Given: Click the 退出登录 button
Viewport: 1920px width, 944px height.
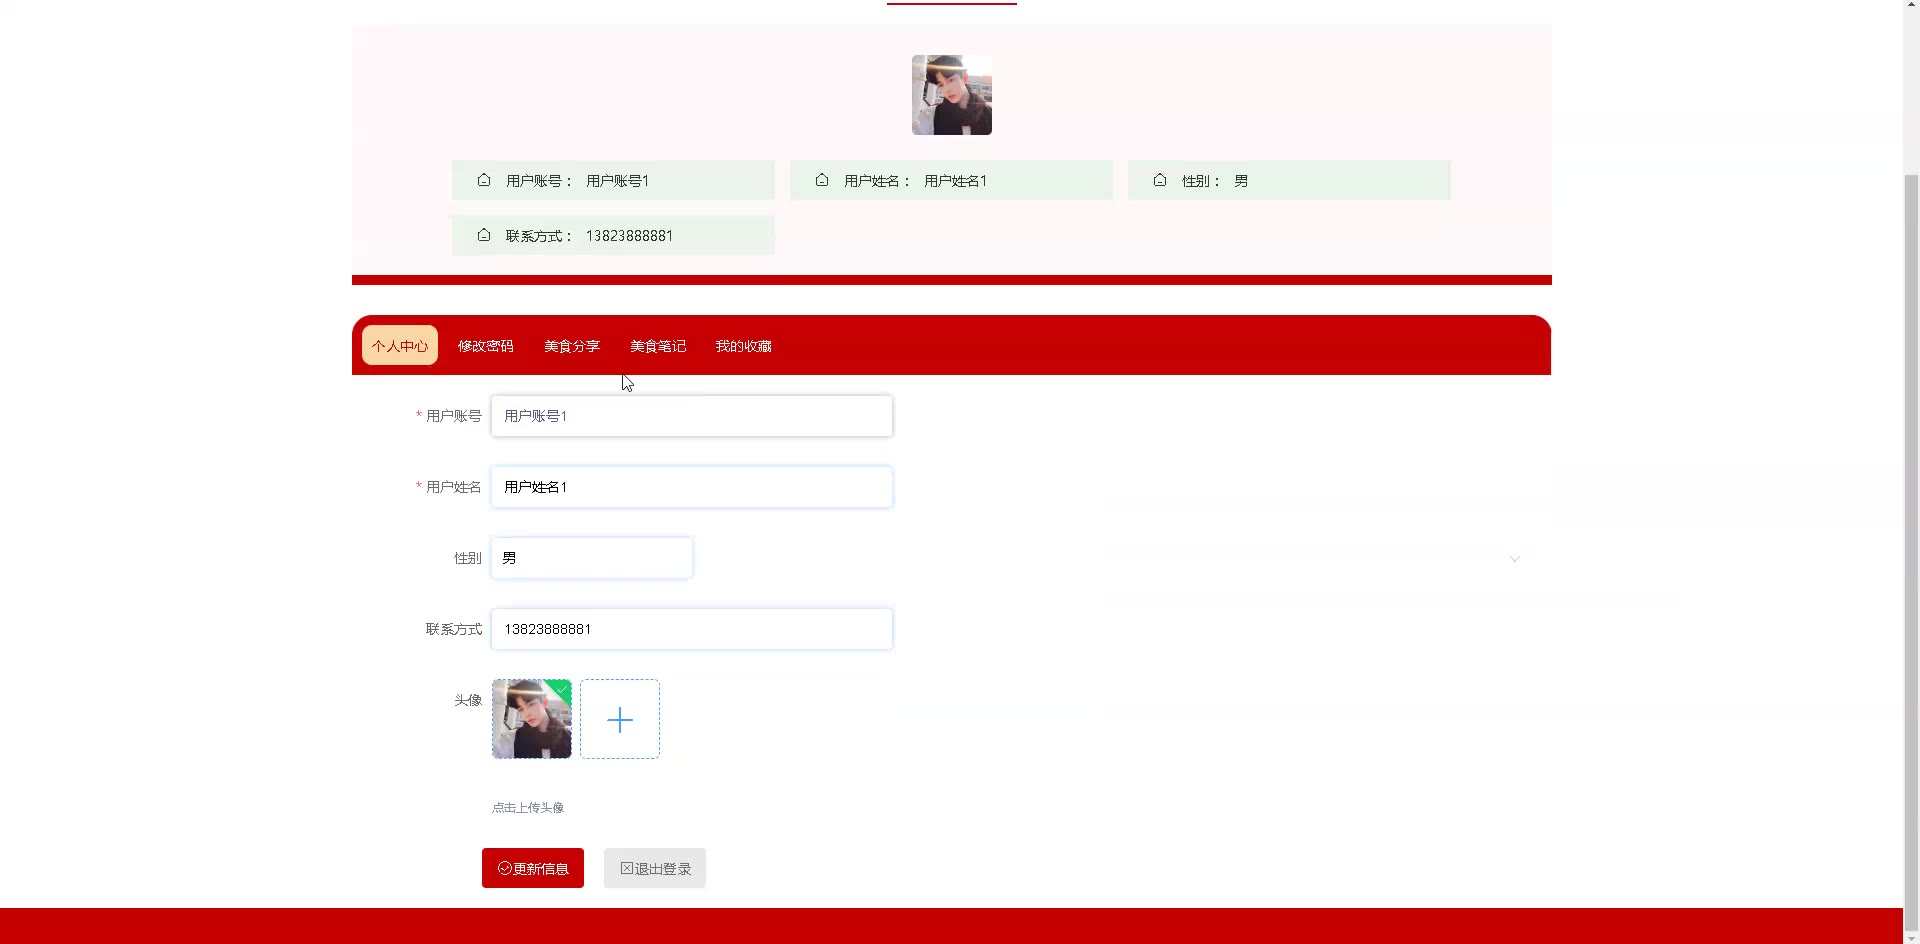Looking at the screenshot, I should (x=655, y=868).
